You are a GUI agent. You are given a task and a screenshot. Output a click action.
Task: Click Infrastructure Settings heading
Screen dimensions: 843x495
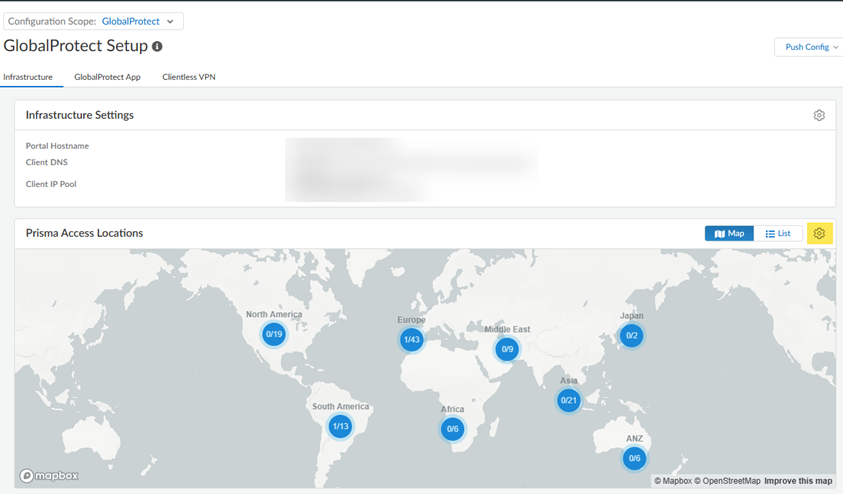(80, 115)
